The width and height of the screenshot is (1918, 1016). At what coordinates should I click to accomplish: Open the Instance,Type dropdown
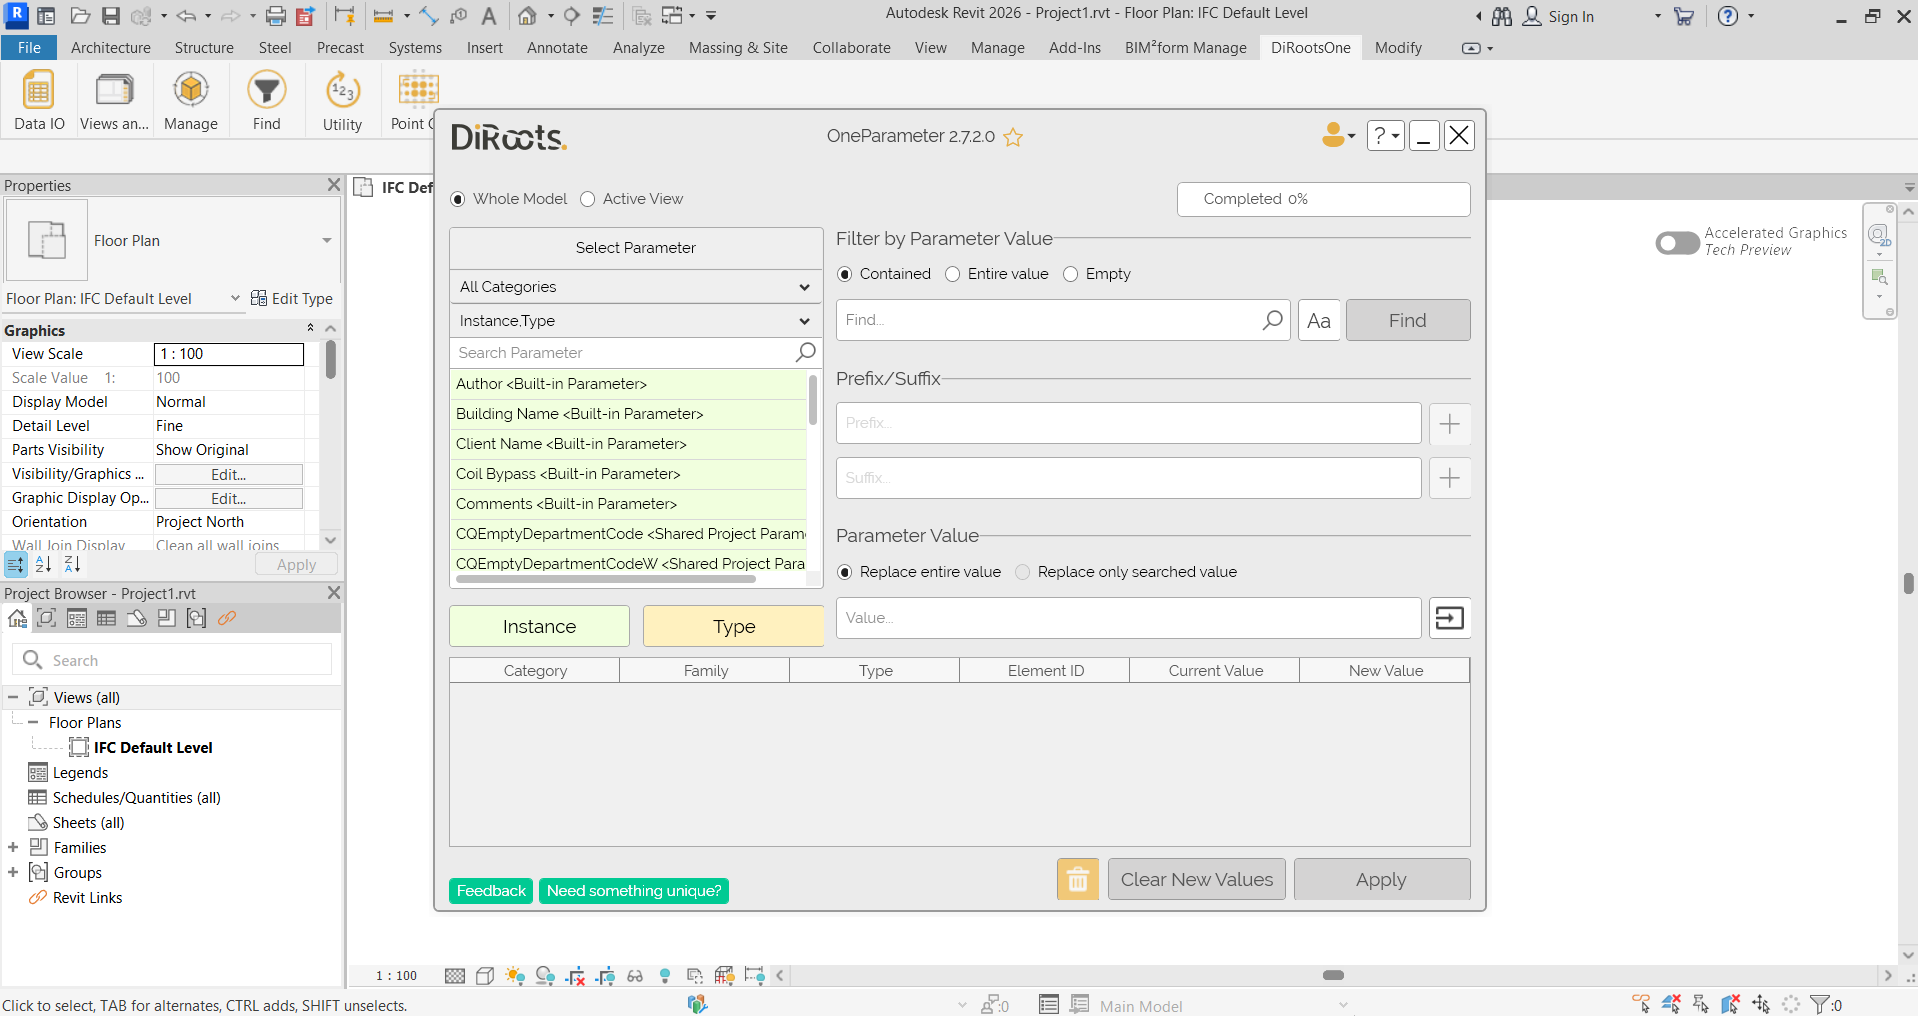636,321
